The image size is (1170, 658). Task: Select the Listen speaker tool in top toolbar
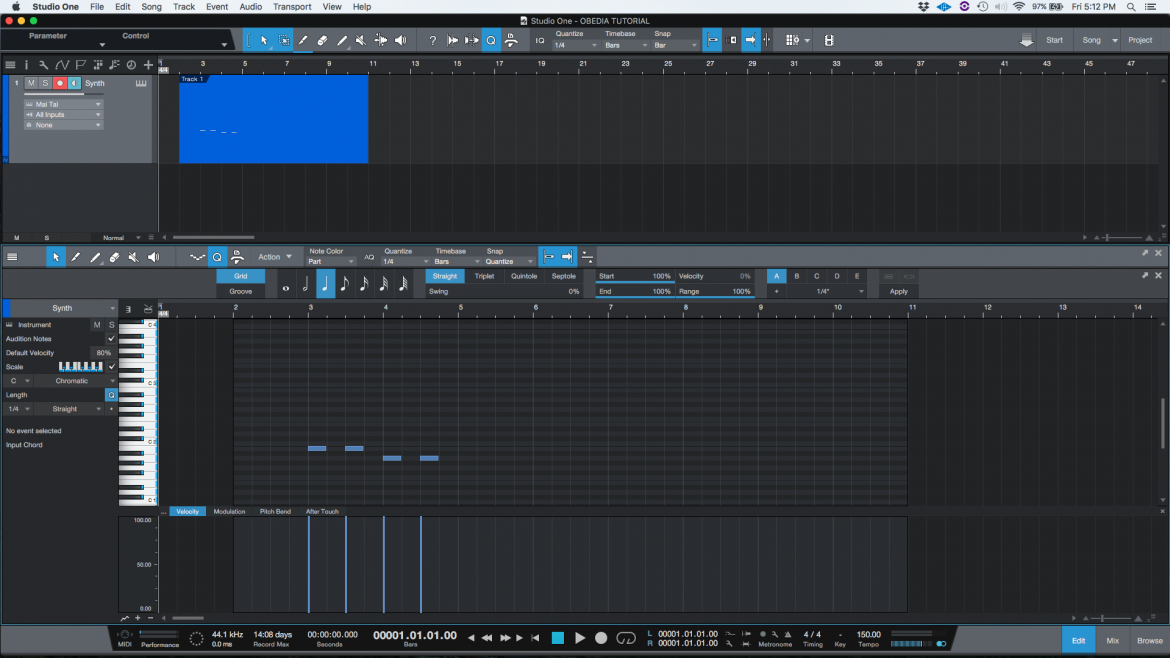coord(401,40)
